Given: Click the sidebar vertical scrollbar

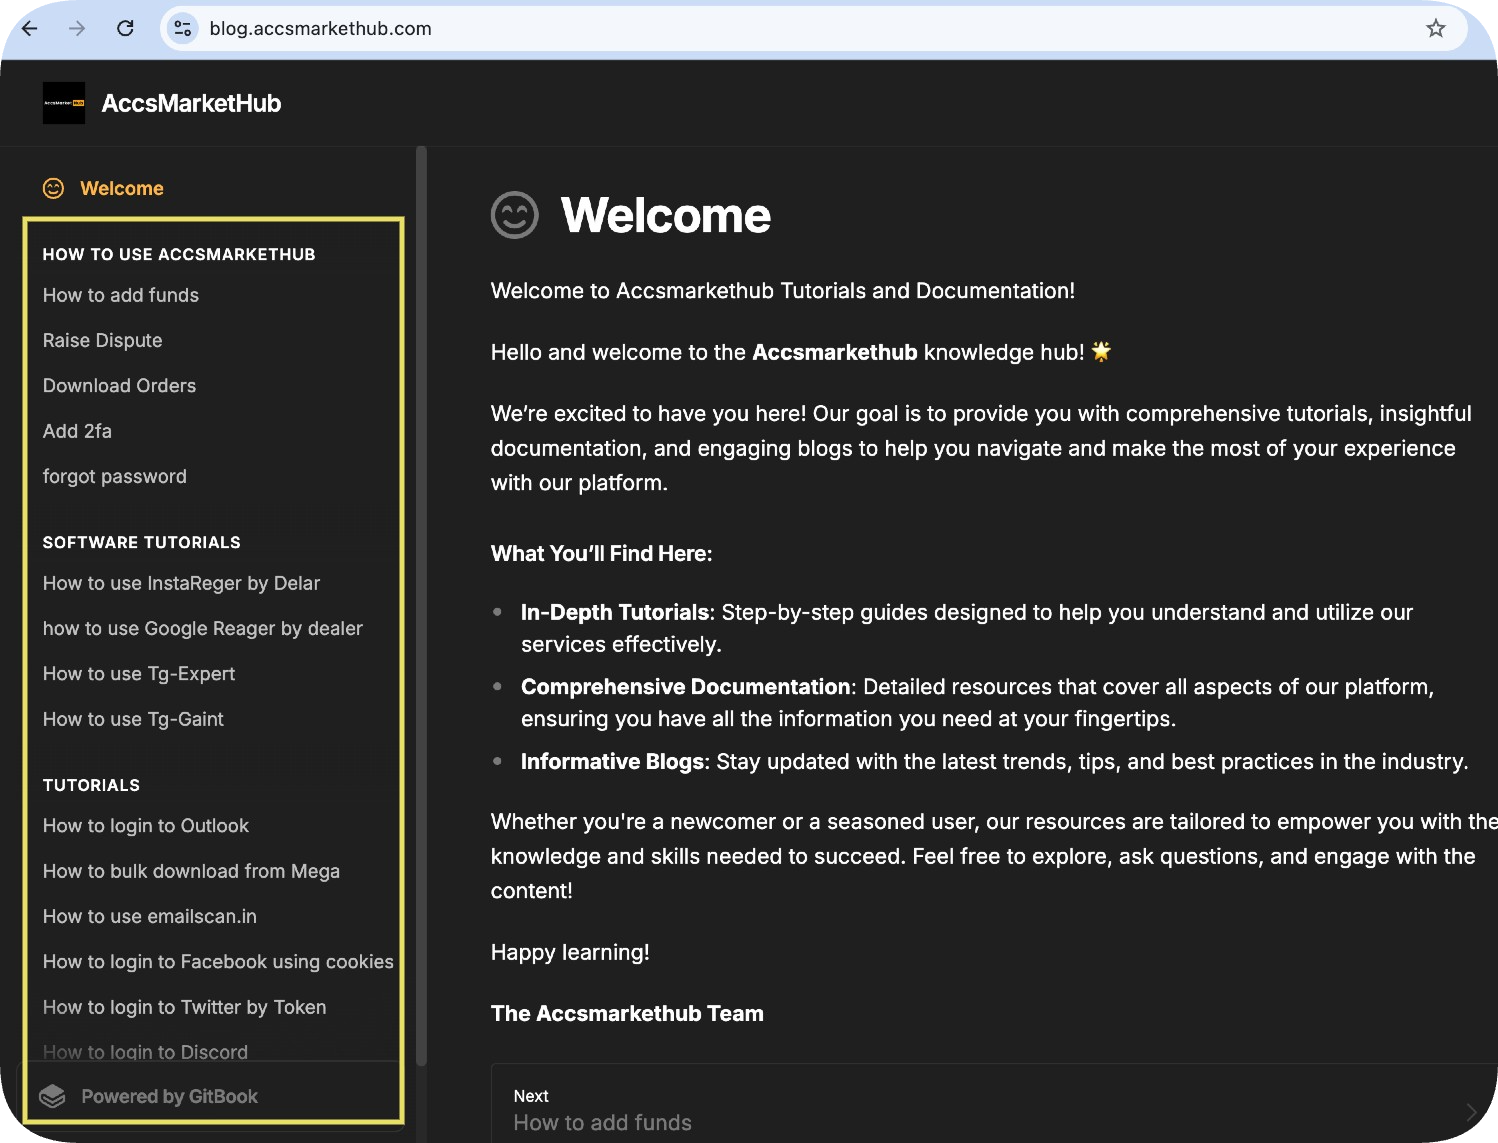Looking at the screenshot, I should pos(422,605).
